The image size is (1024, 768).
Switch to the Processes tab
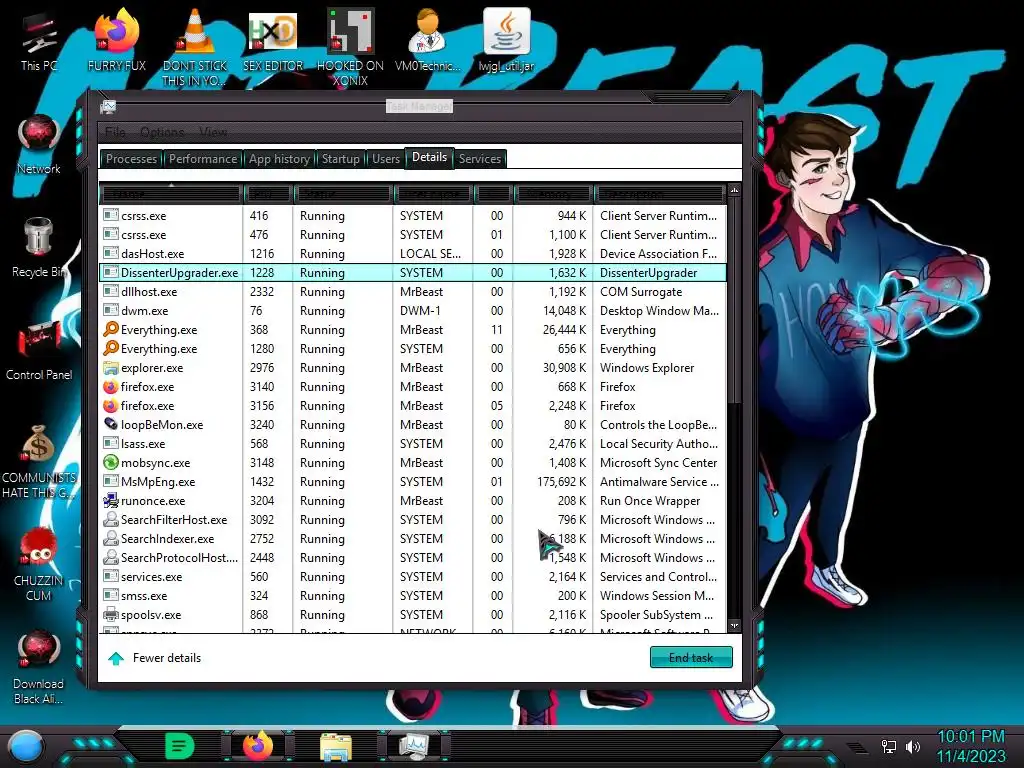click(131, 159)
